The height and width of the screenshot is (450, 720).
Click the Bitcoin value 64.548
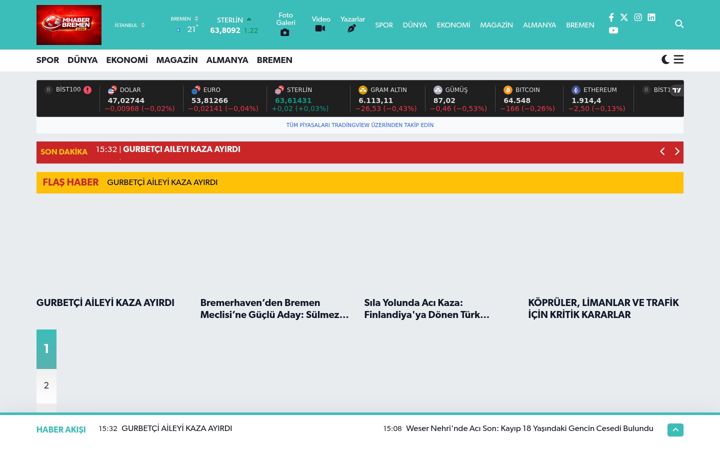tap(517, 100)
